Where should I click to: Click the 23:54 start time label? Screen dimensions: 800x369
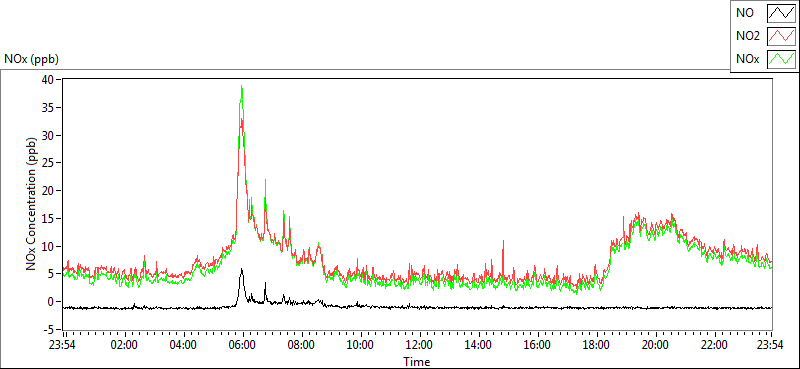click(63, 344)
